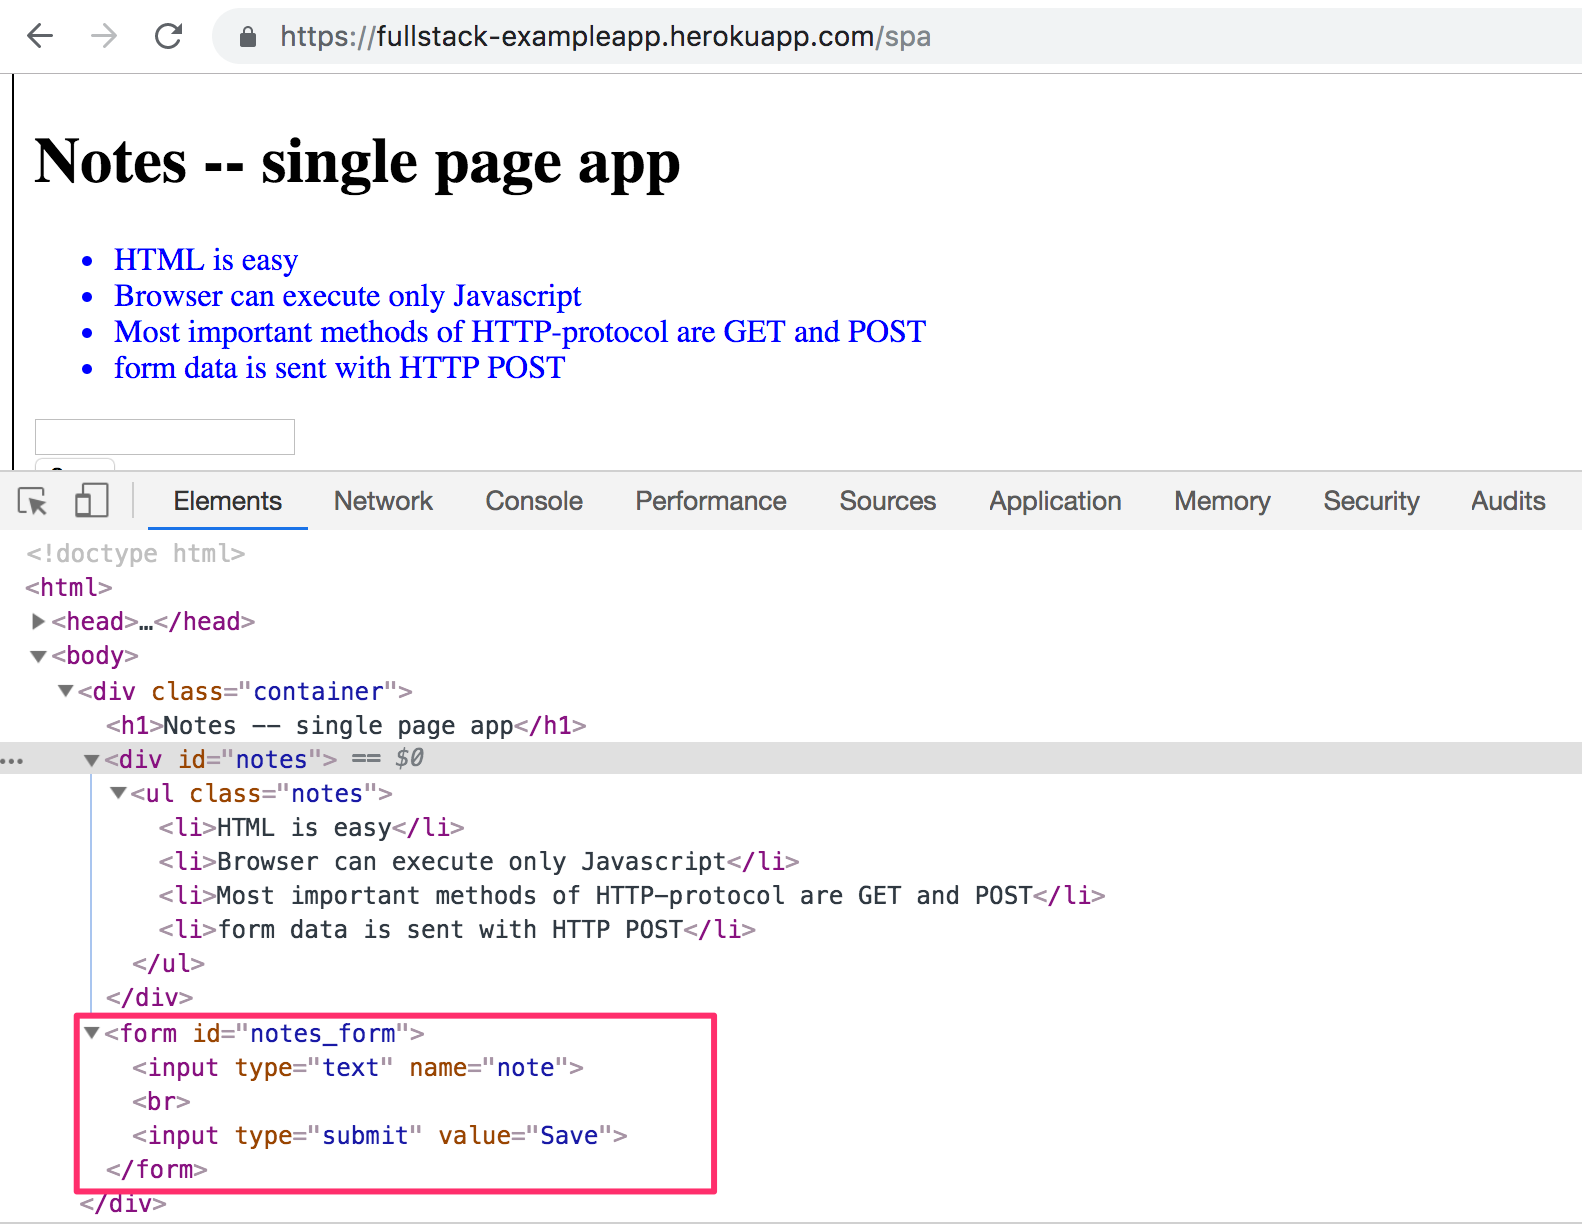The height and width of the screenshot is (1224, 1582).
Task: Switch to the Performance tab
Action: click(x=711, y=501)
